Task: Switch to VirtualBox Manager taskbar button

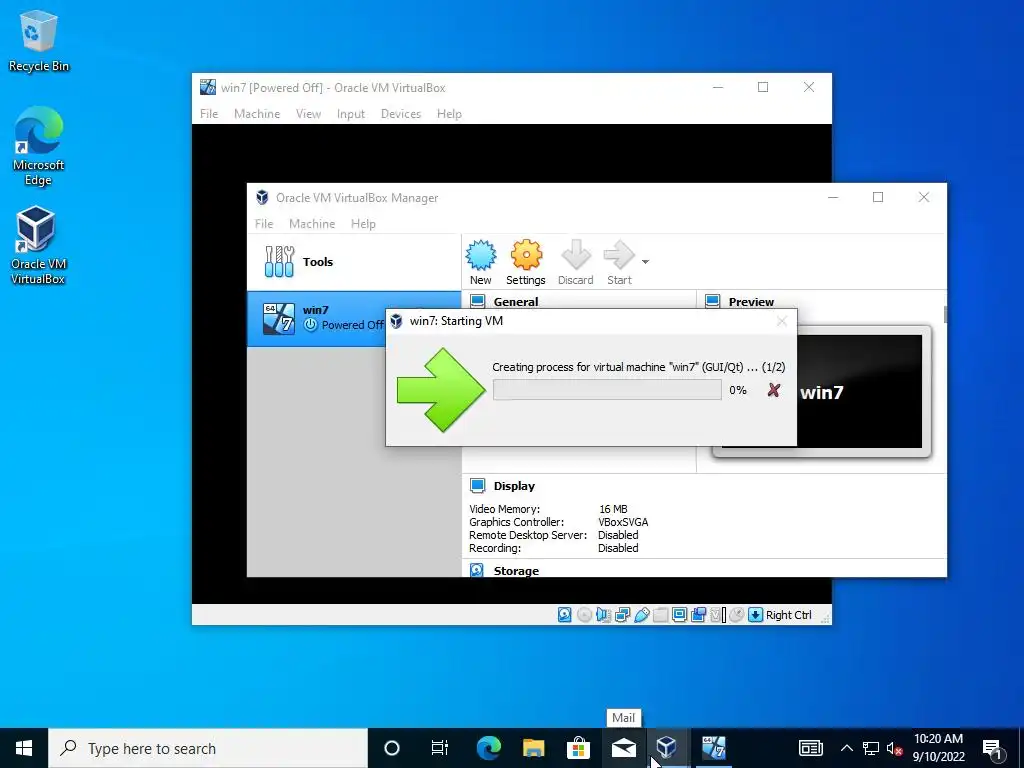Action: click(x=666, y=748)
